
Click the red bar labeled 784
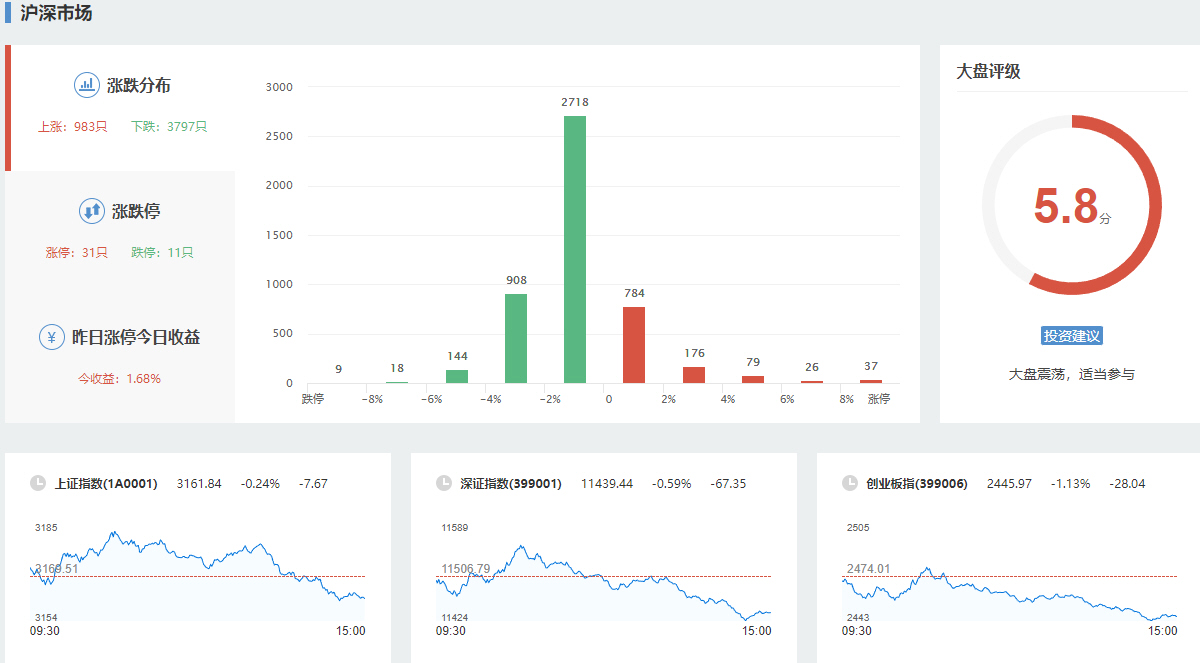point(634,345)
